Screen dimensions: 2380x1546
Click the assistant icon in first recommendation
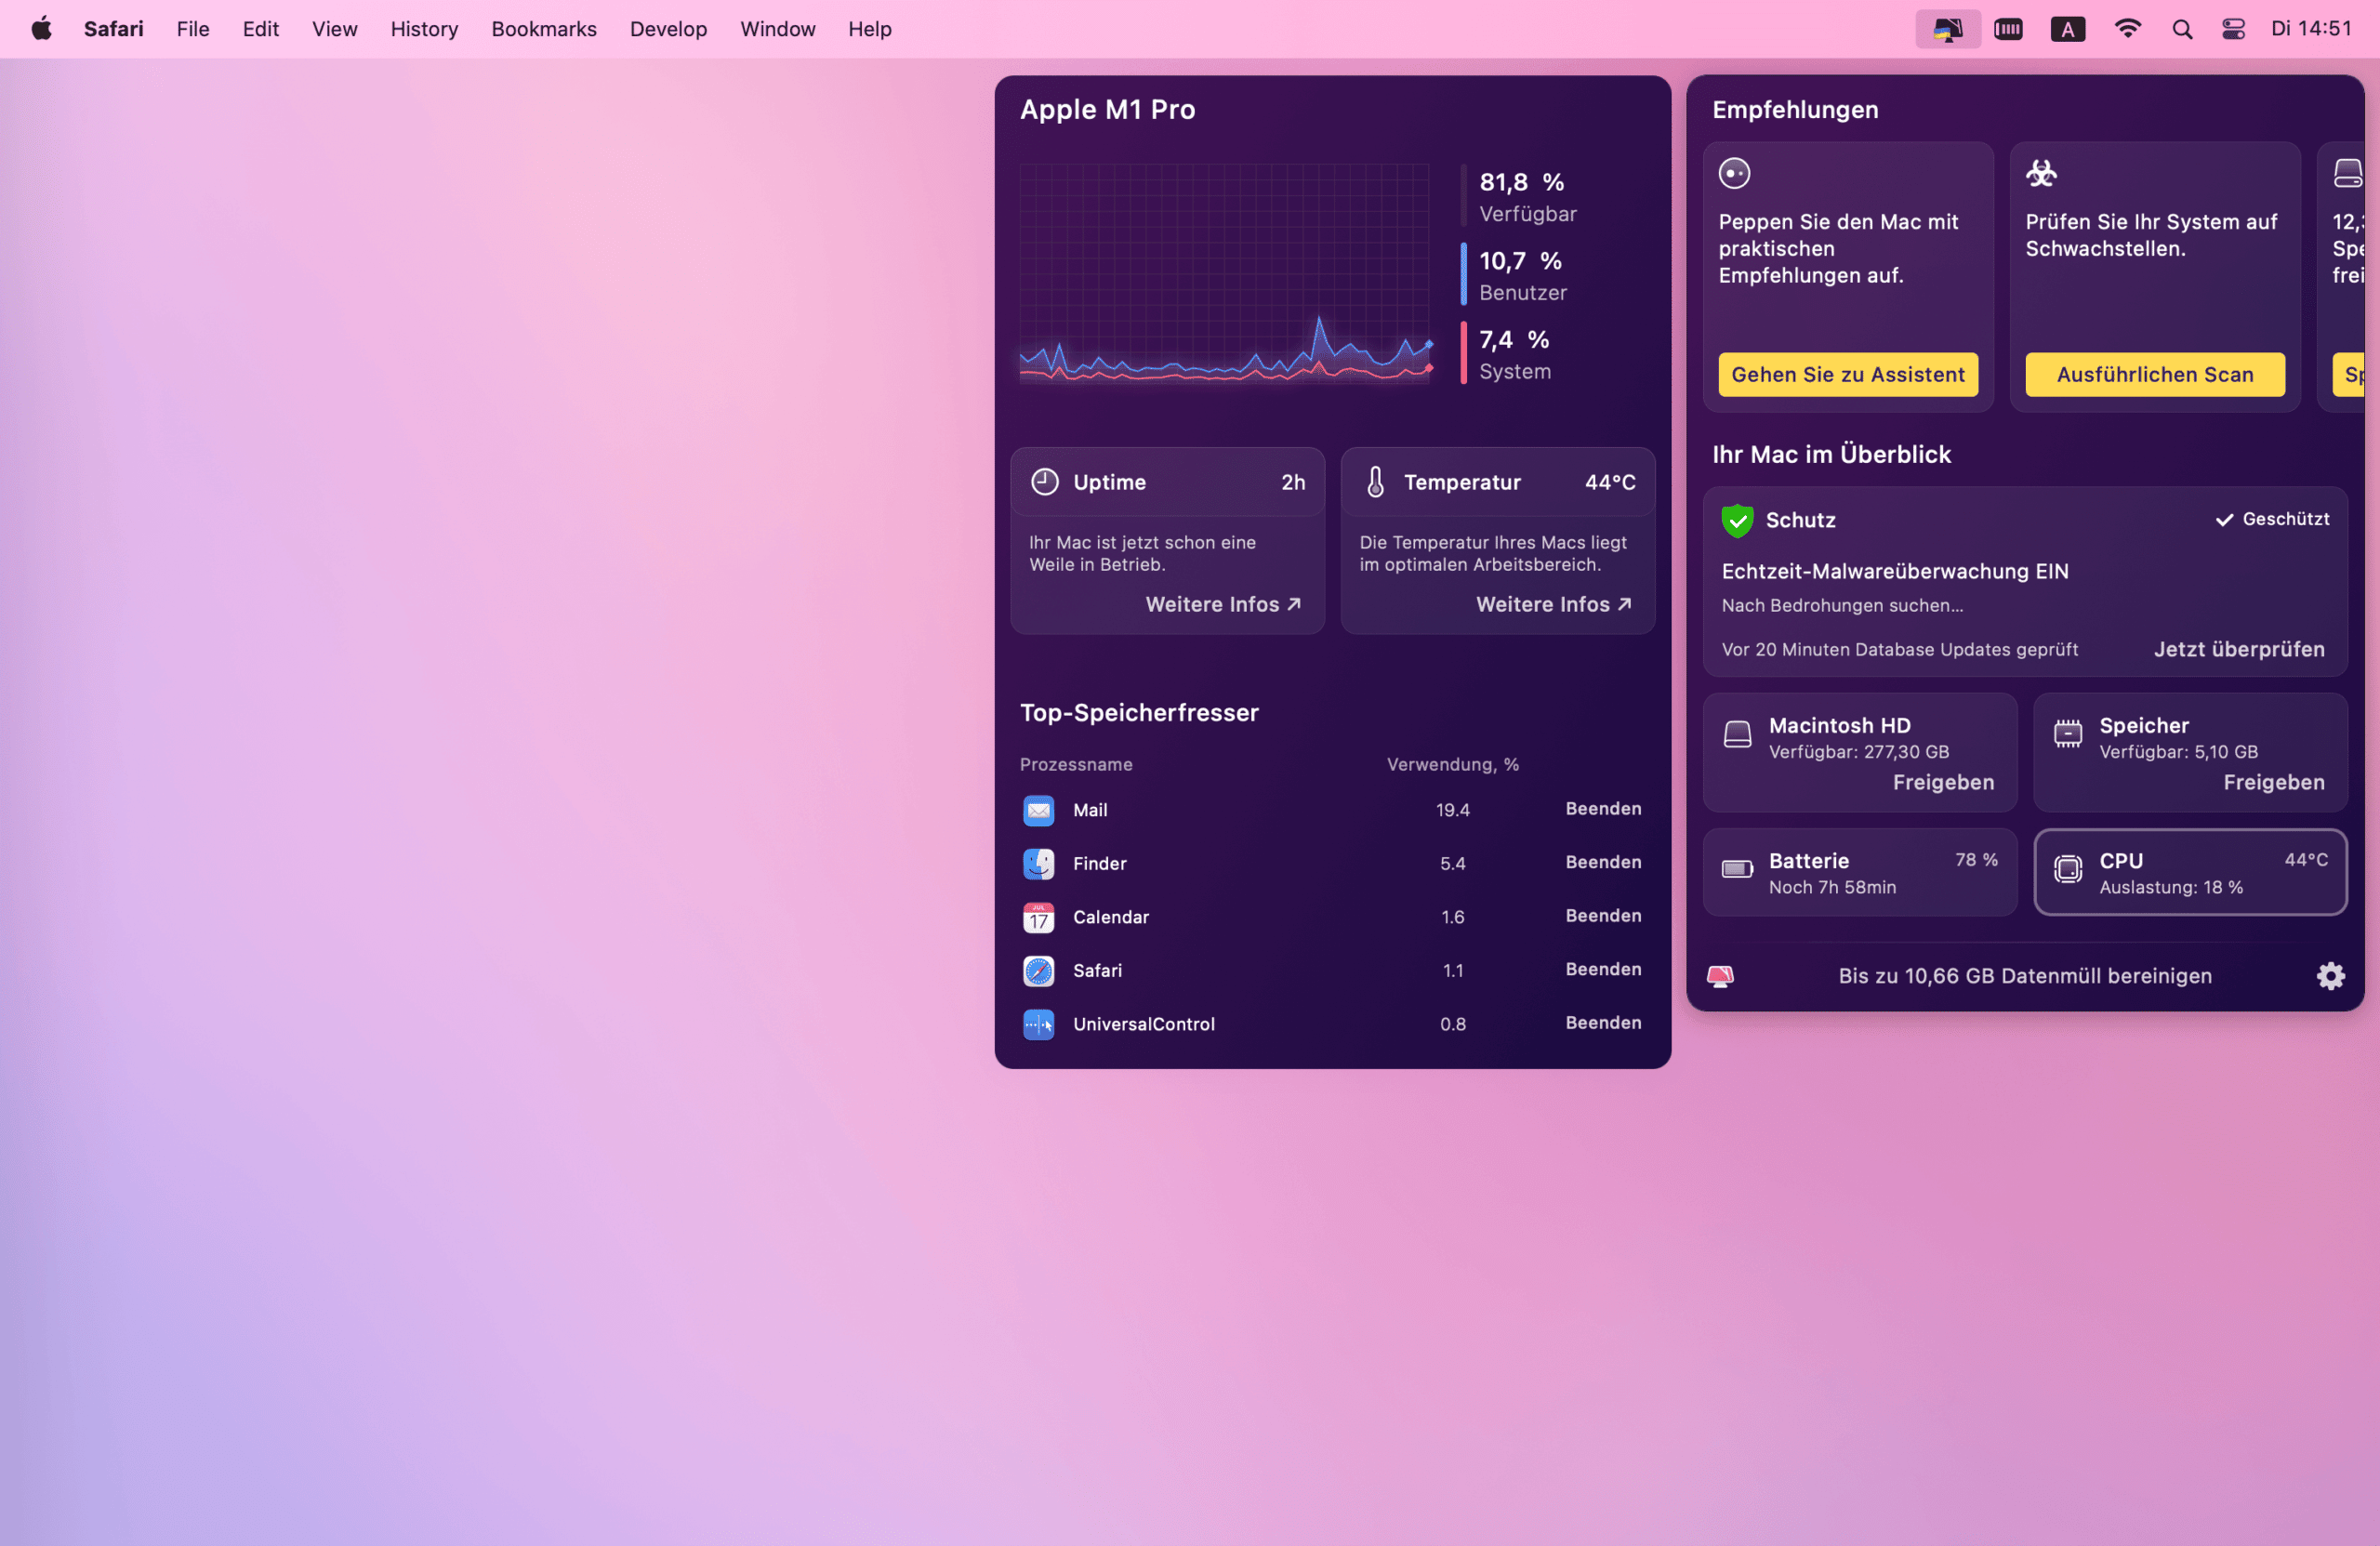point(1734,173)
